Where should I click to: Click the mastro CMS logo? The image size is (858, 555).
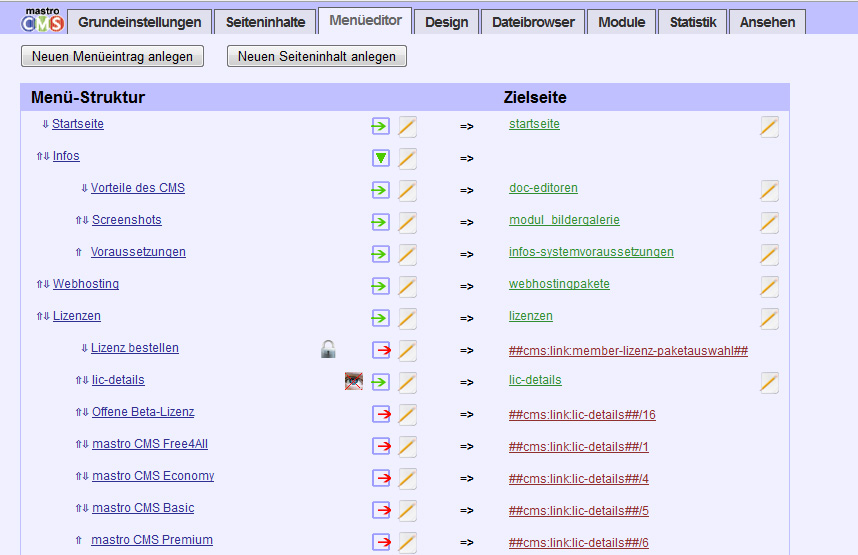43,20
